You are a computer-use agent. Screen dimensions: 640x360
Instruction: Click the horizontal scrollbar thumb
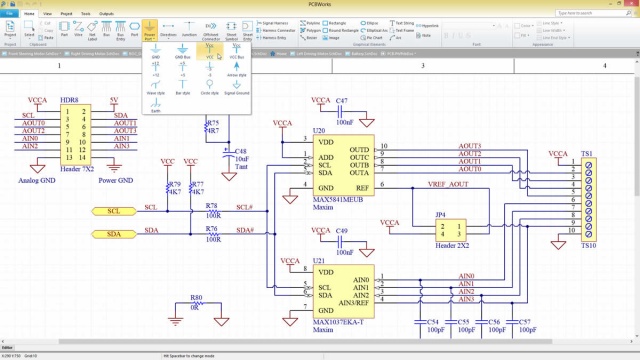click(305, 342)
